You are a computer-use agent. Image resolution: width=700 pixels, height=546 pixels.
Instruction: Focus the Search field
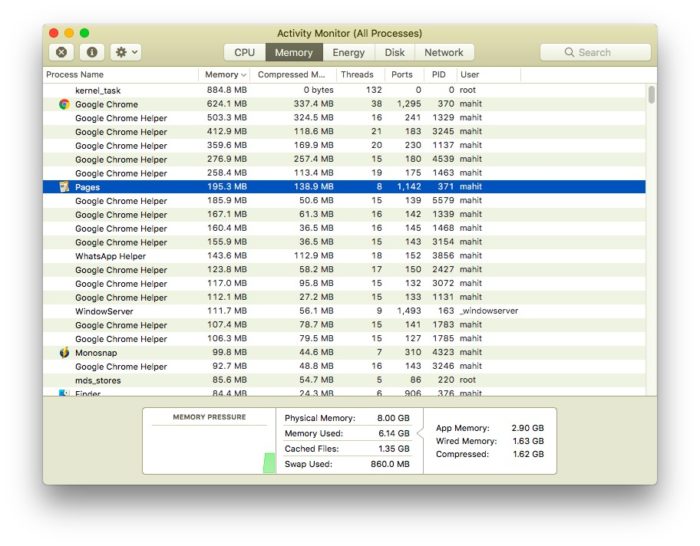tap(595, 52)
